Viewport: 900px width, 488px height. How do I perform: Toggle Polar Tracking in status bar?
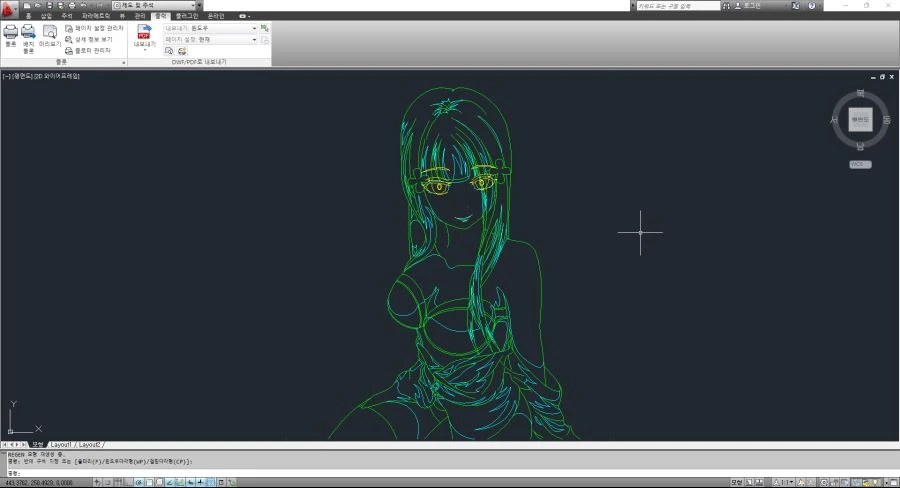[139, 483]
